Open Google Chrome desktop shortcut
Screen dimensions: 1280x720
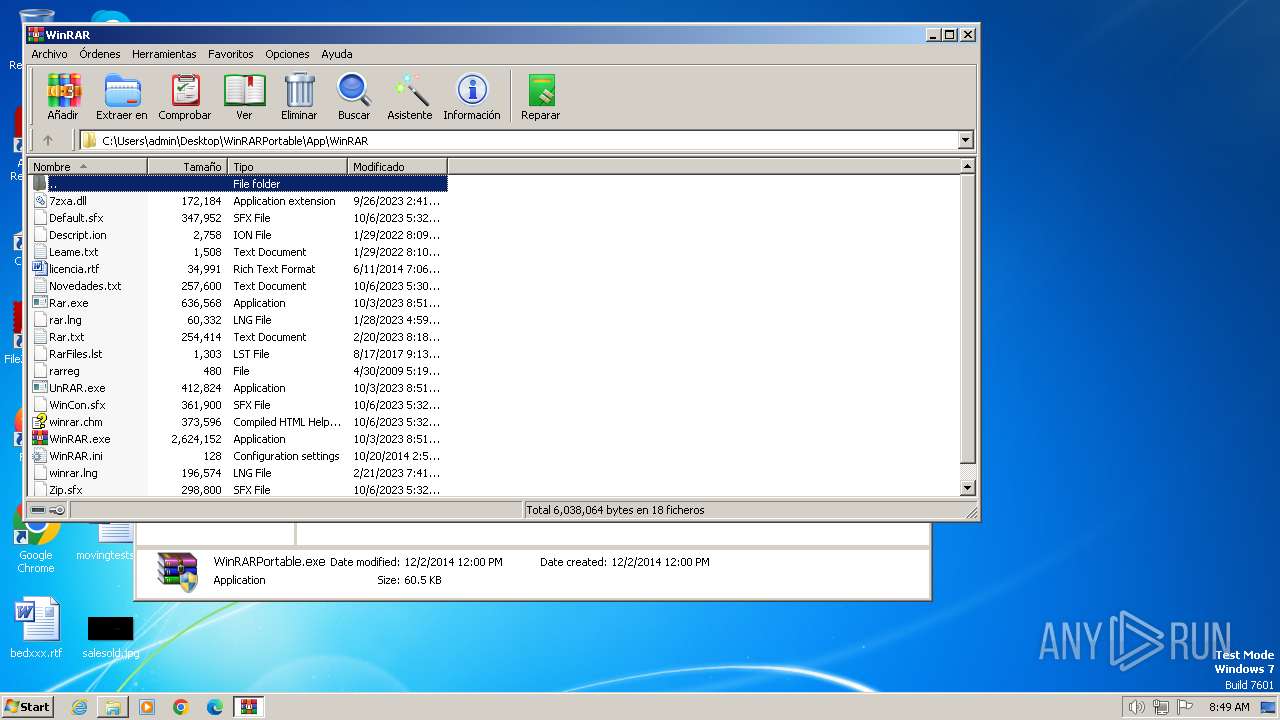point(36,540)
